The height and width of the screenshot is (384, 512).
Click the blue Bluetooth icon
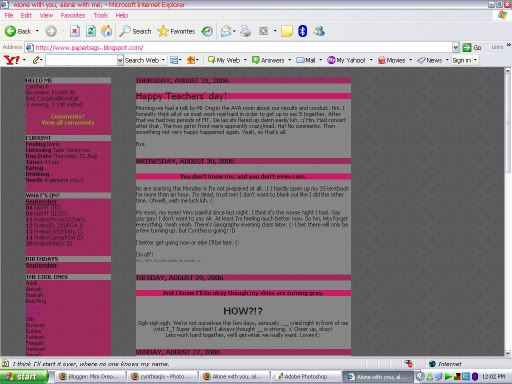302,31
